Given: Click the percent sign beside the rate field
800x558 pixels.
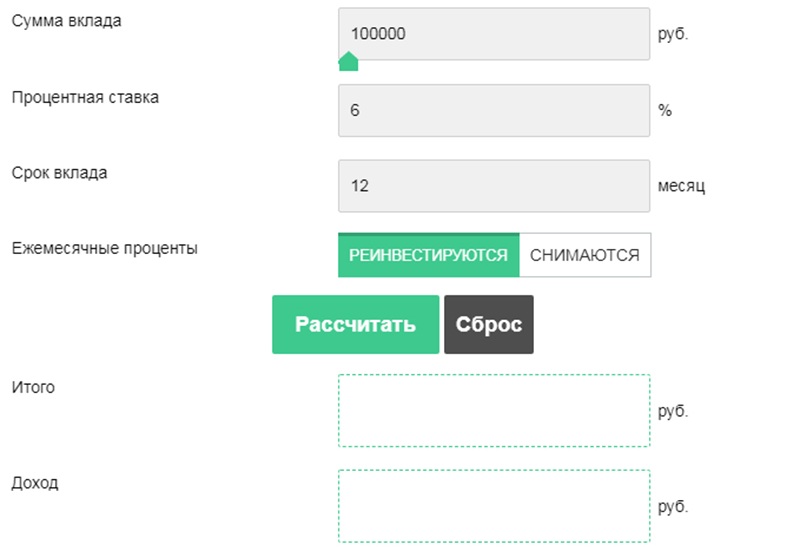Looking at the screenshot, I should tap(665, 110).
